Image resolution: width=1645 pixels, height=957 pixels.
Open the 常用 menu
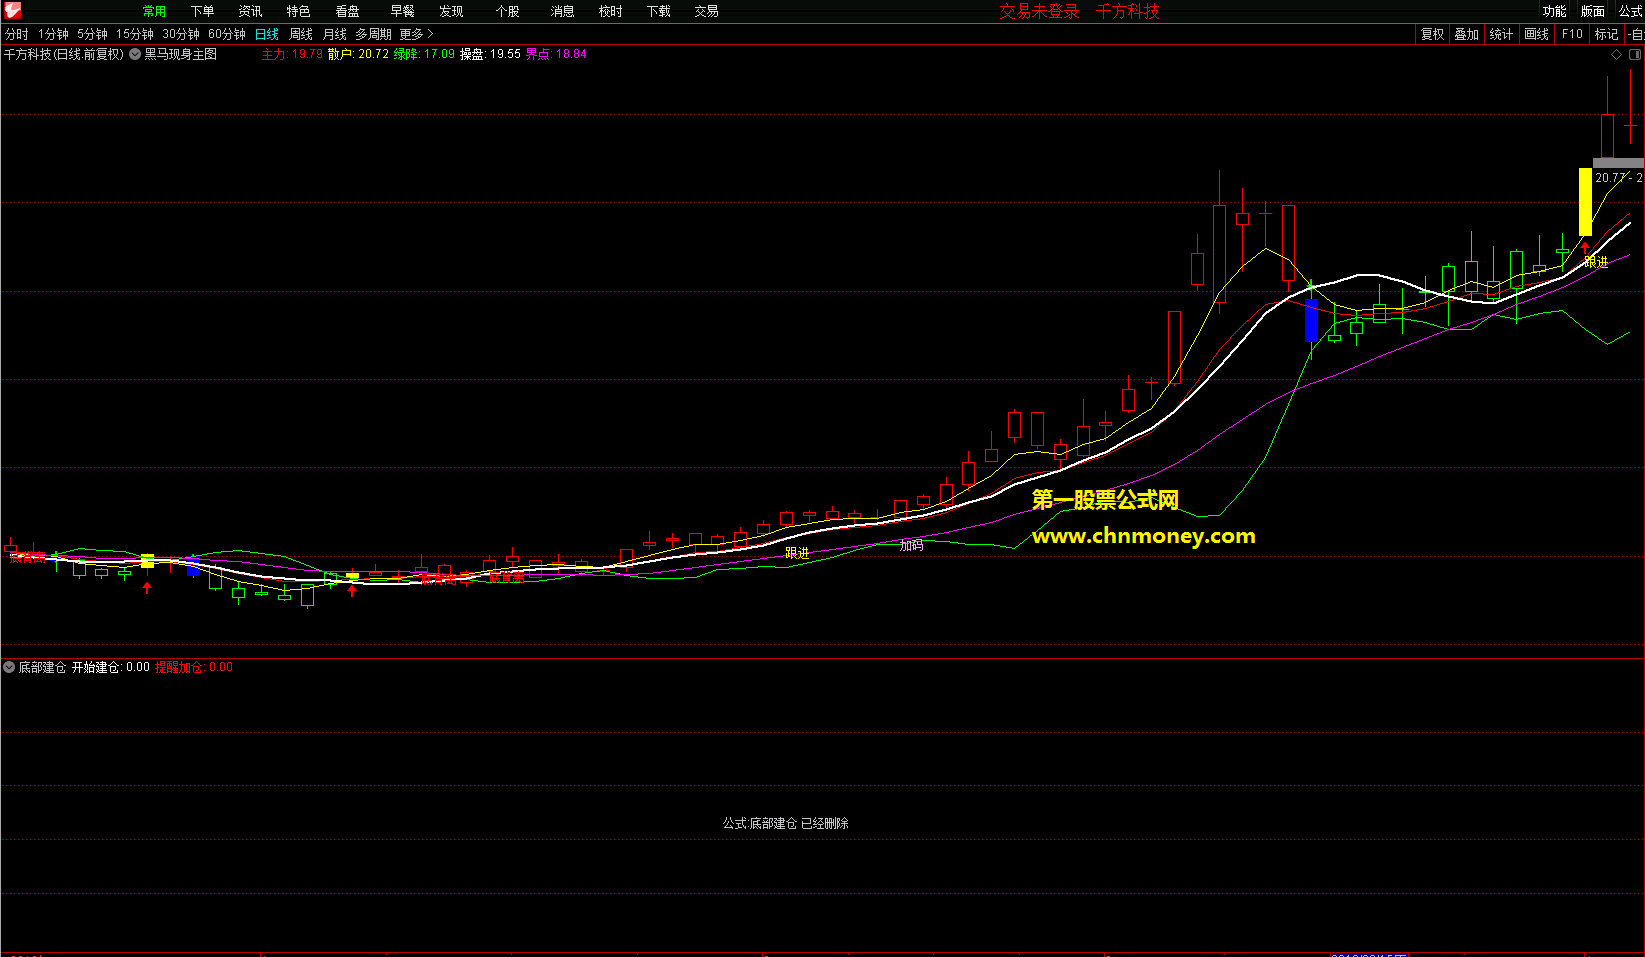tap(154, 11)
